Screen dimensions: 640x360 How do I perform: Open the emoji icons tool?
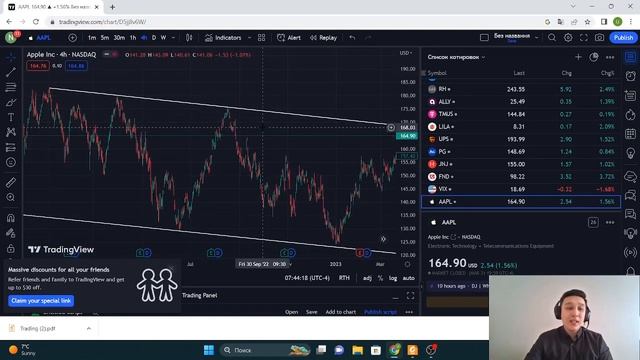(11, 162)
